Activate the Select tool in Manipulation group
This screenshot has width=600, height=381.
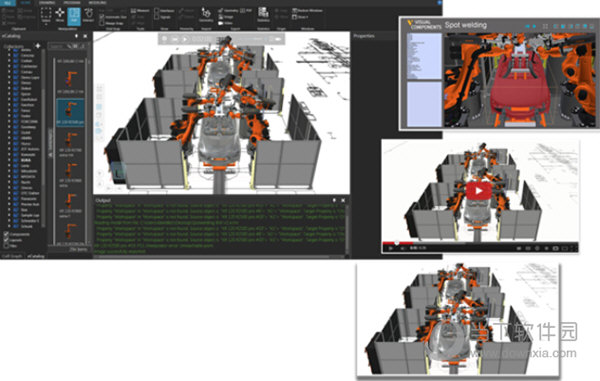point(46,15)
